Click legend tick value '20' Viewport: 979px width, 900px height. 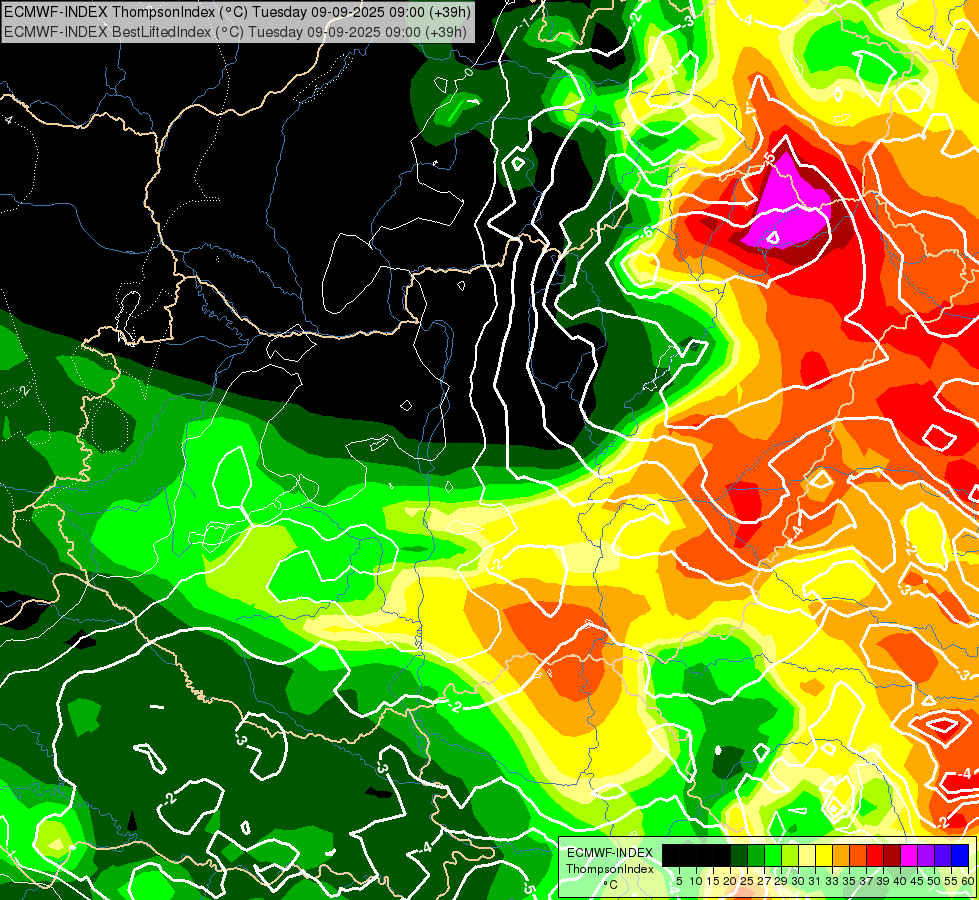point(731,881)
